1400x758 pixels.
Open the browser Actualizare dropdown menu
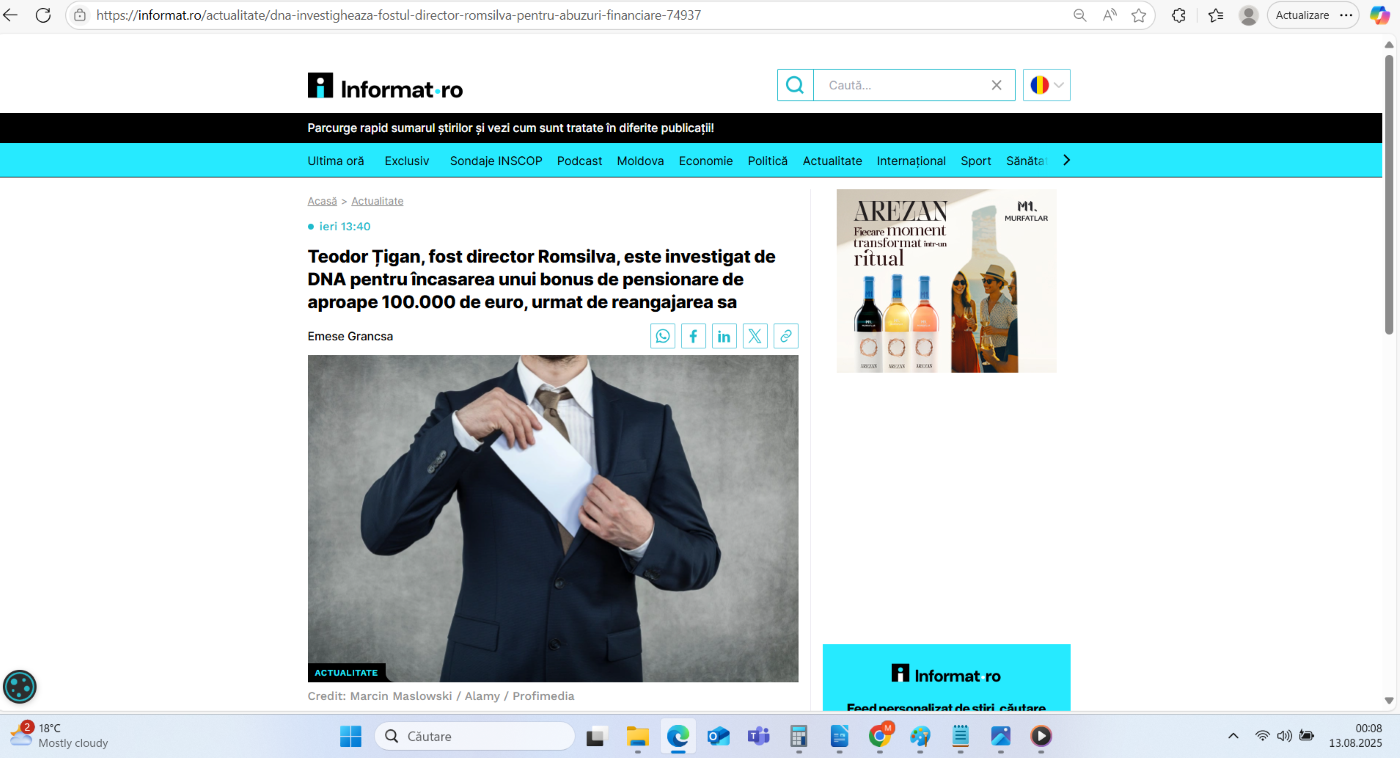1346,15
